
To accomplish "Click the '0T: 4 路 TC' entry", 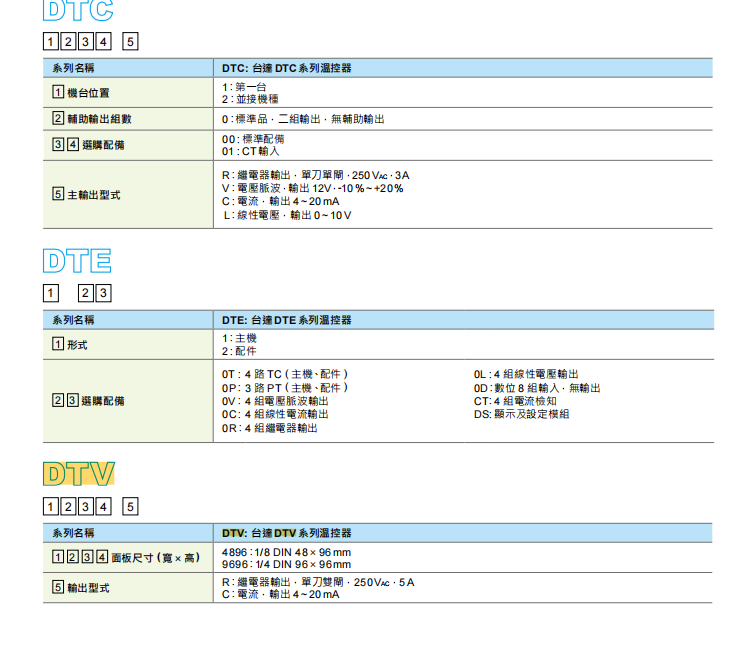I will pyautogui.click(x=285, y=374).
